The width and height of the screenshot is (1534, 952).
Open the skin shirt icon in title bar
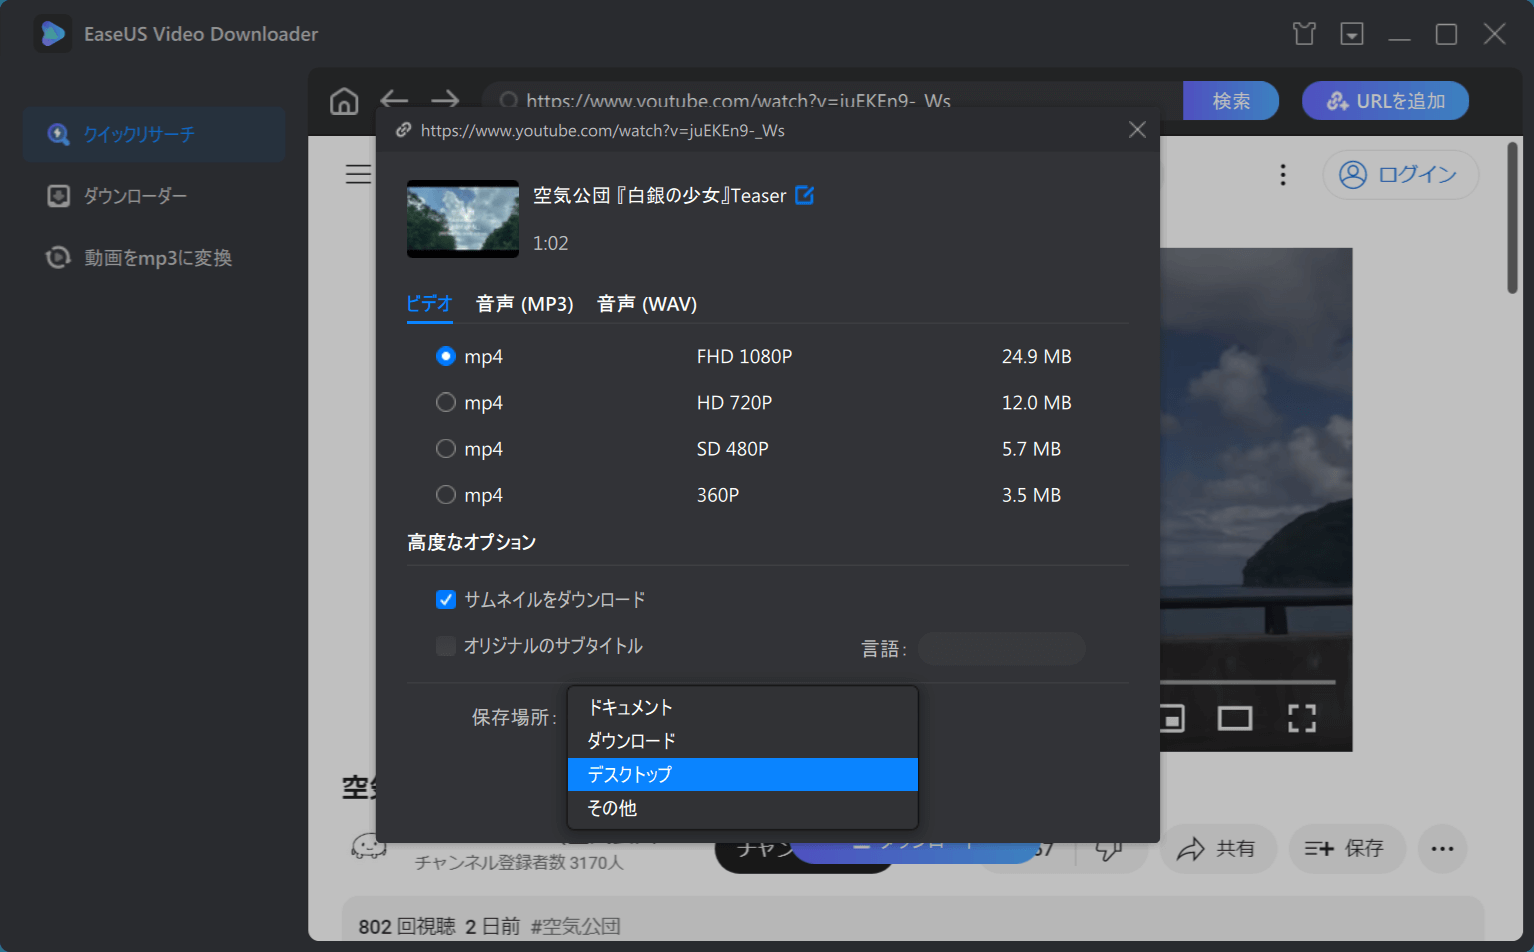pyautogui.click(x=1304, y=34)
